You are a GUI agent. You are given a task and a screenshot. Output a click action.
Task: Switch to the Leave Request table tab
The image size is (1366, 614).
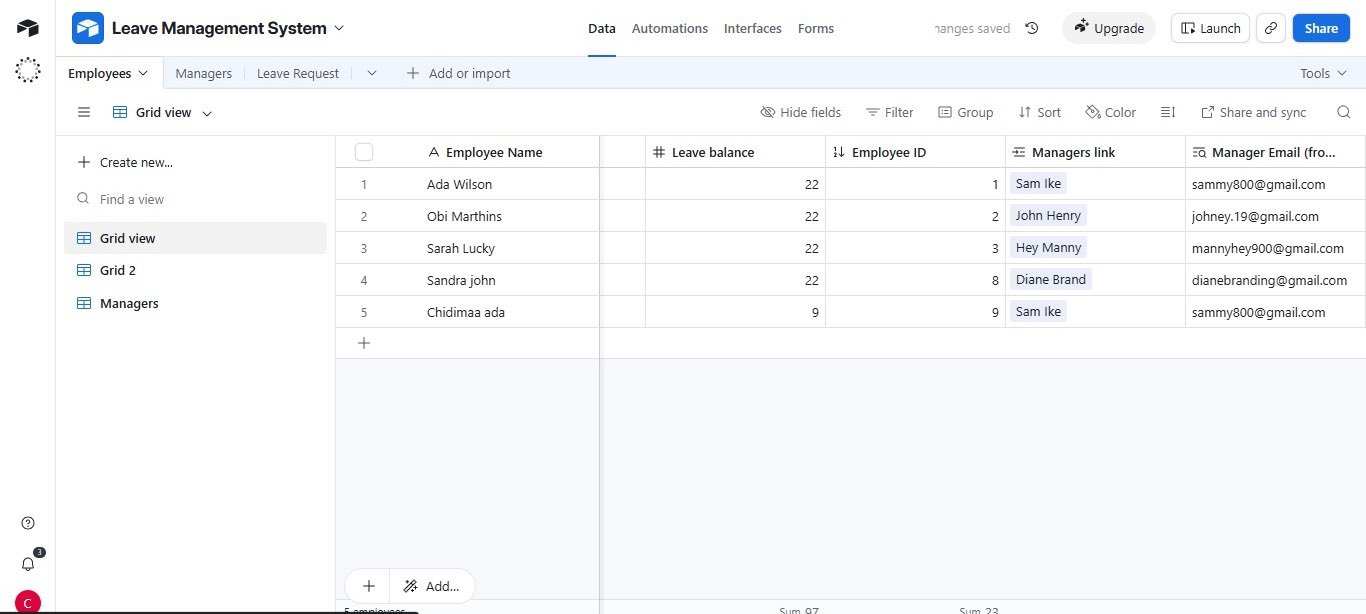point(297,73)
